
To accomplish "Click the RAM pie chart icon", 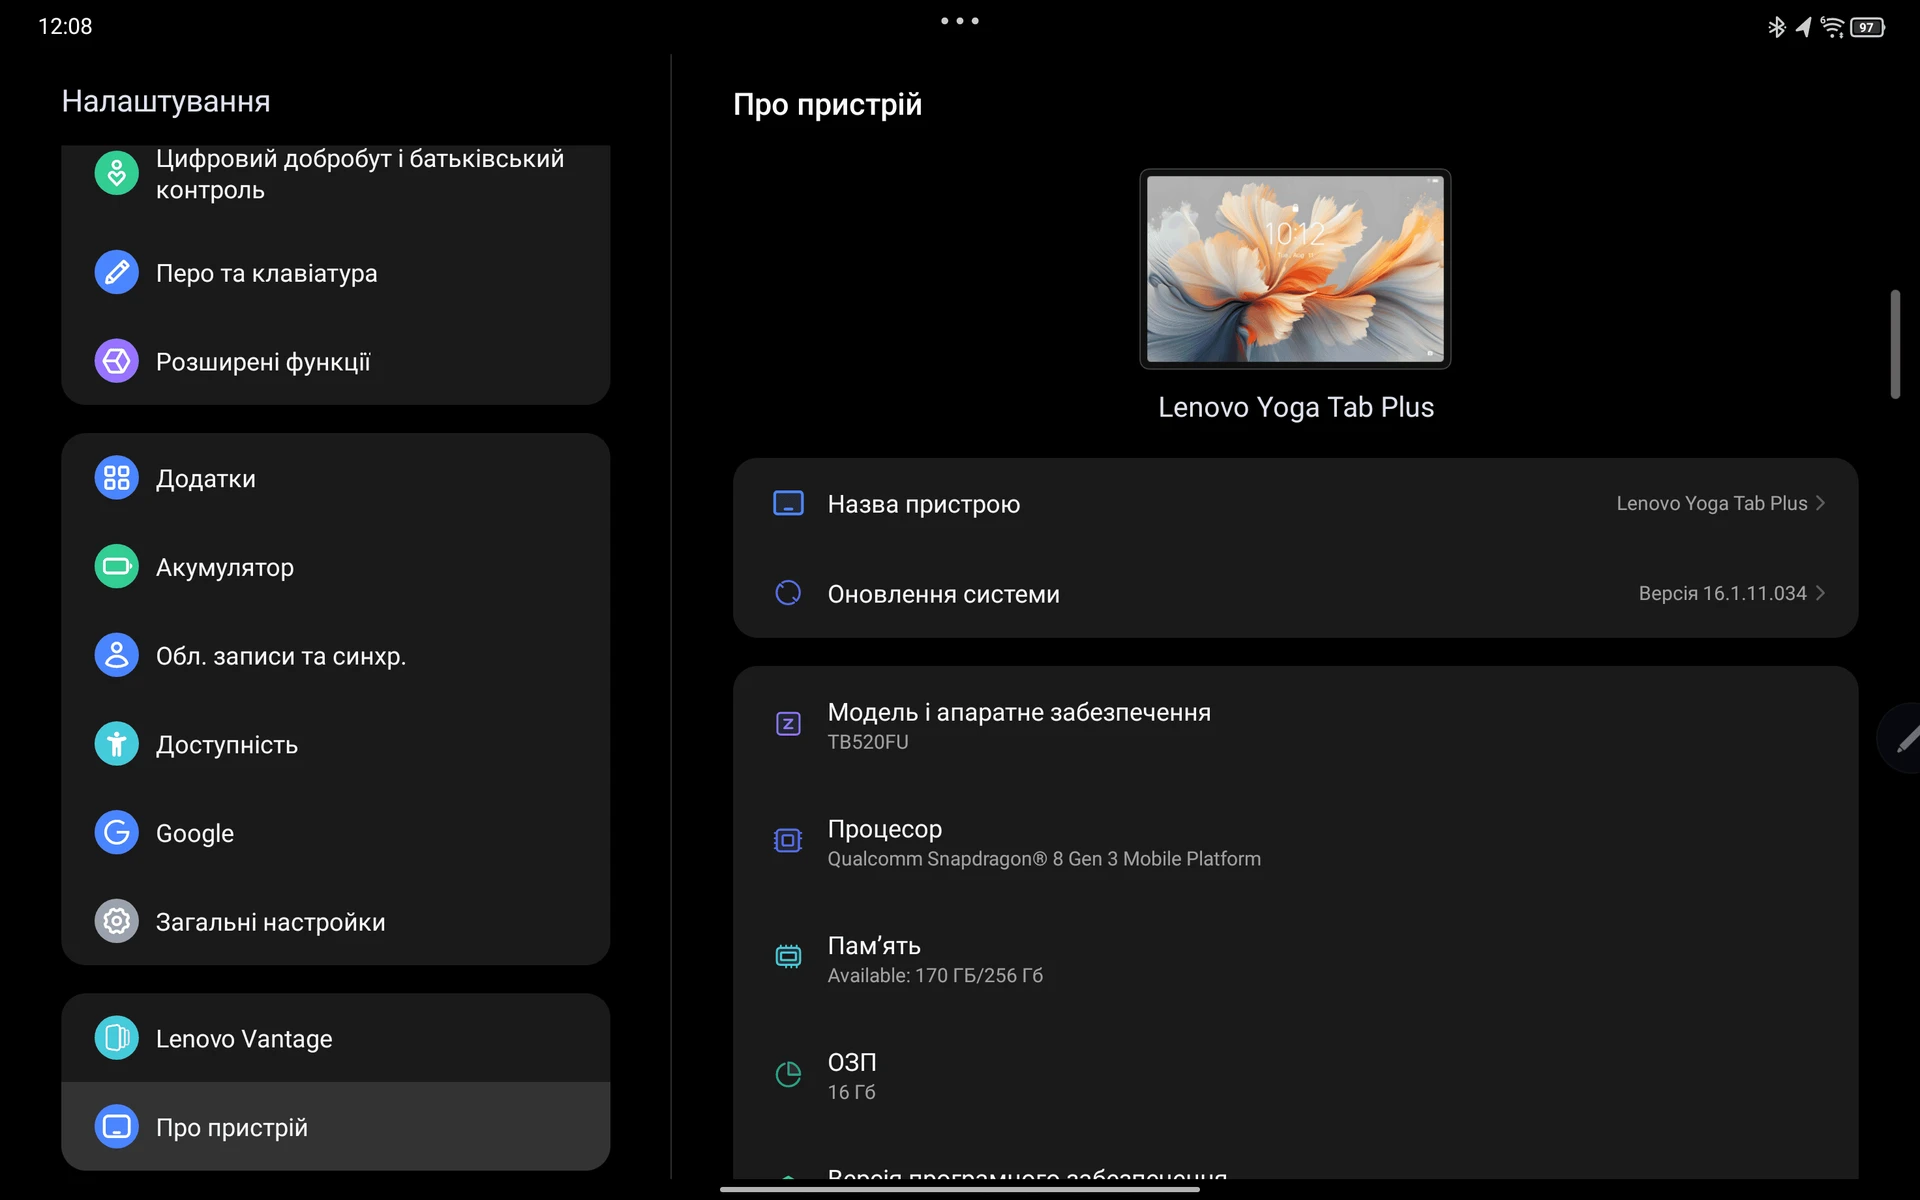I will [788, 1074].
